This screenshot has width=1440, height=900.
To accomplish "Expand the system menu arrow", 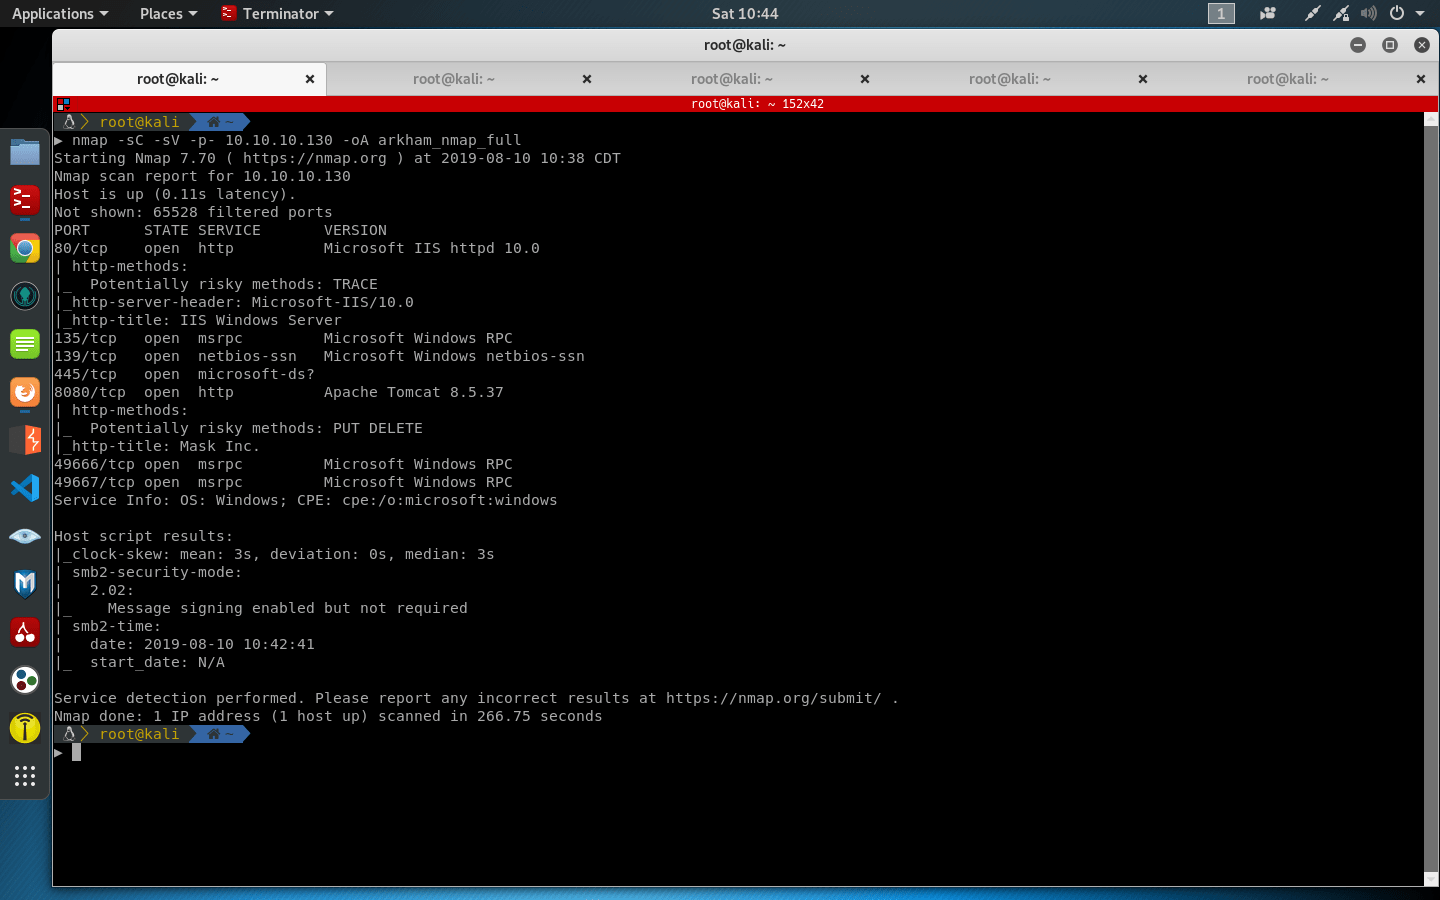I will [x=1420, y=13].
